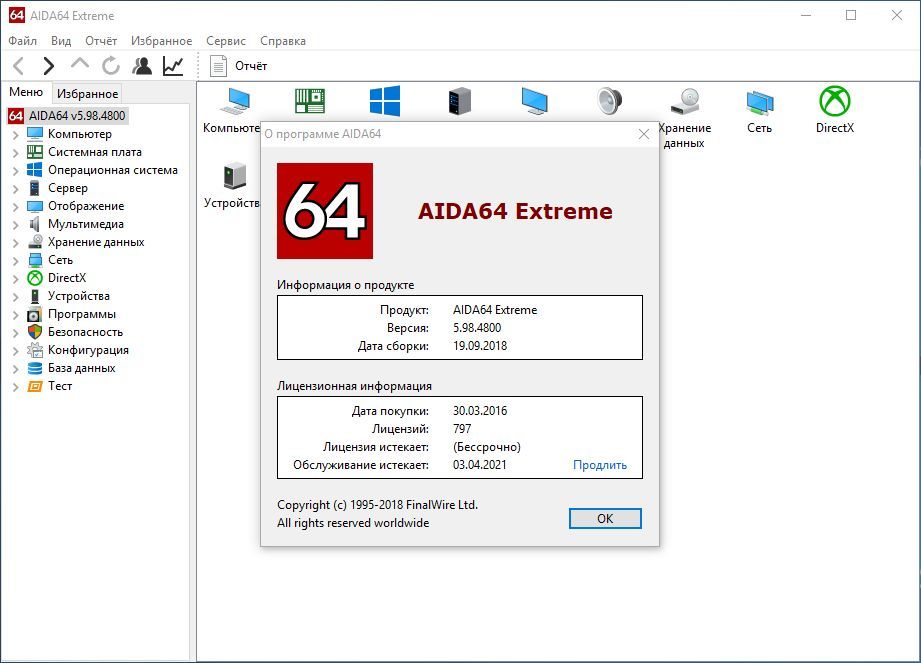Image resolution: width=921 pixels, height=663 pixels.
Task: Expand the Мультимедиа tree node
Action: coord(16,225)
